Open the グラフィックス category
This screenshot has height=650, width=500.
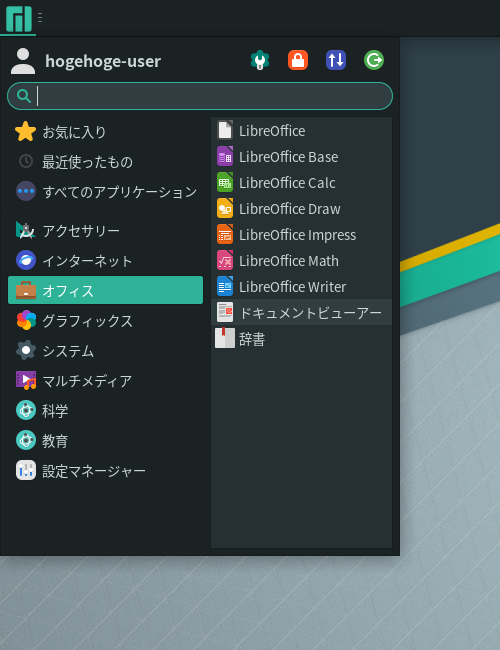[105, 320]
